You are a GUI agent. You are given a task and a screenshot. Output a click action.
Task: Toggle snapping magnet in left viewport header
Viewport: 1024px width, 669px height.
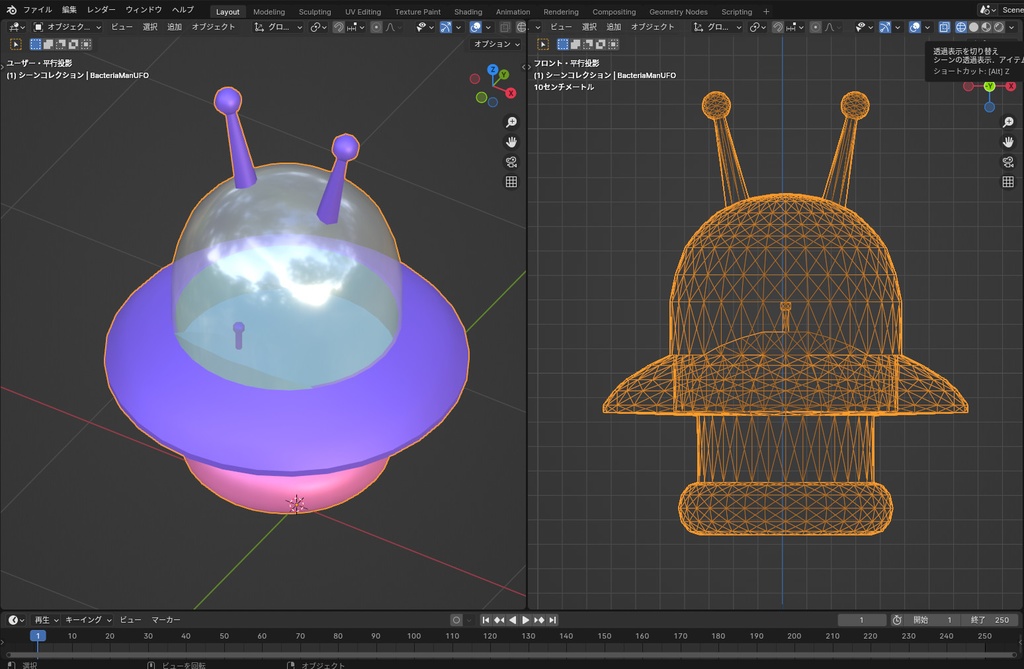(x=339, y=27)
